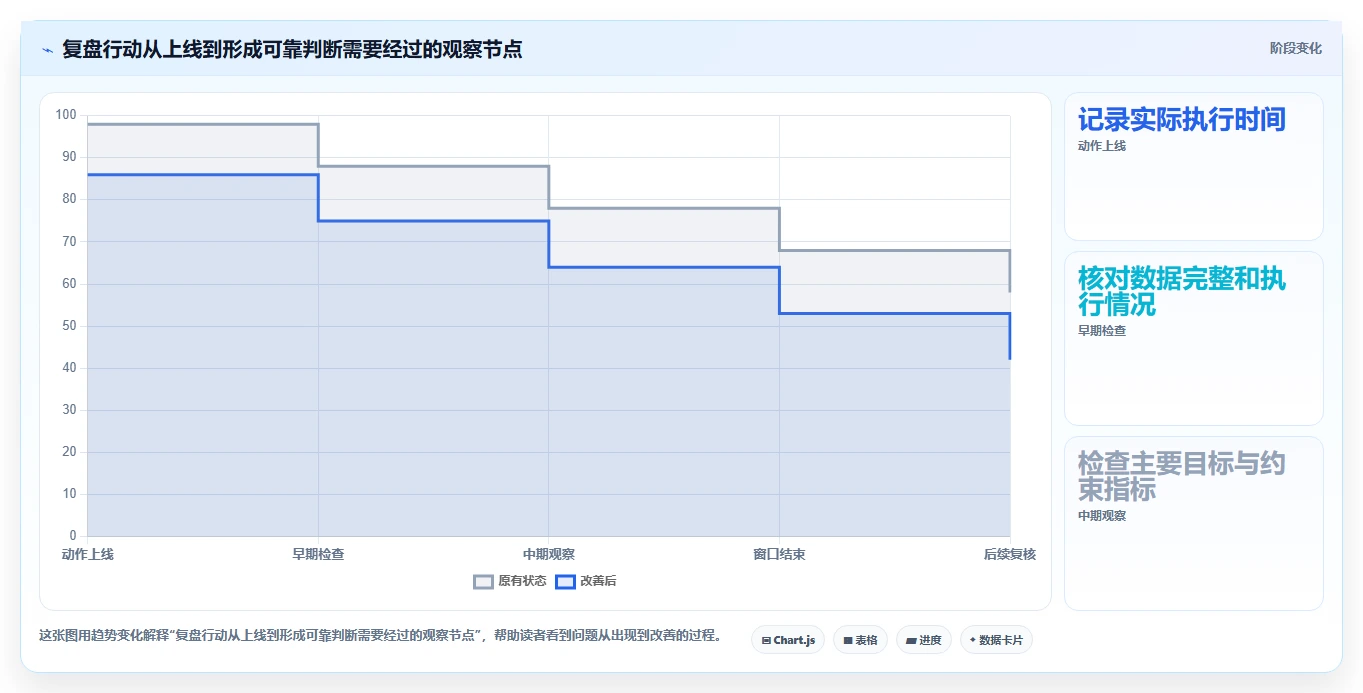Click the 早期检查 x-axis label
The width and height of the screenshot is (1363, 693).
click(318, 554)
